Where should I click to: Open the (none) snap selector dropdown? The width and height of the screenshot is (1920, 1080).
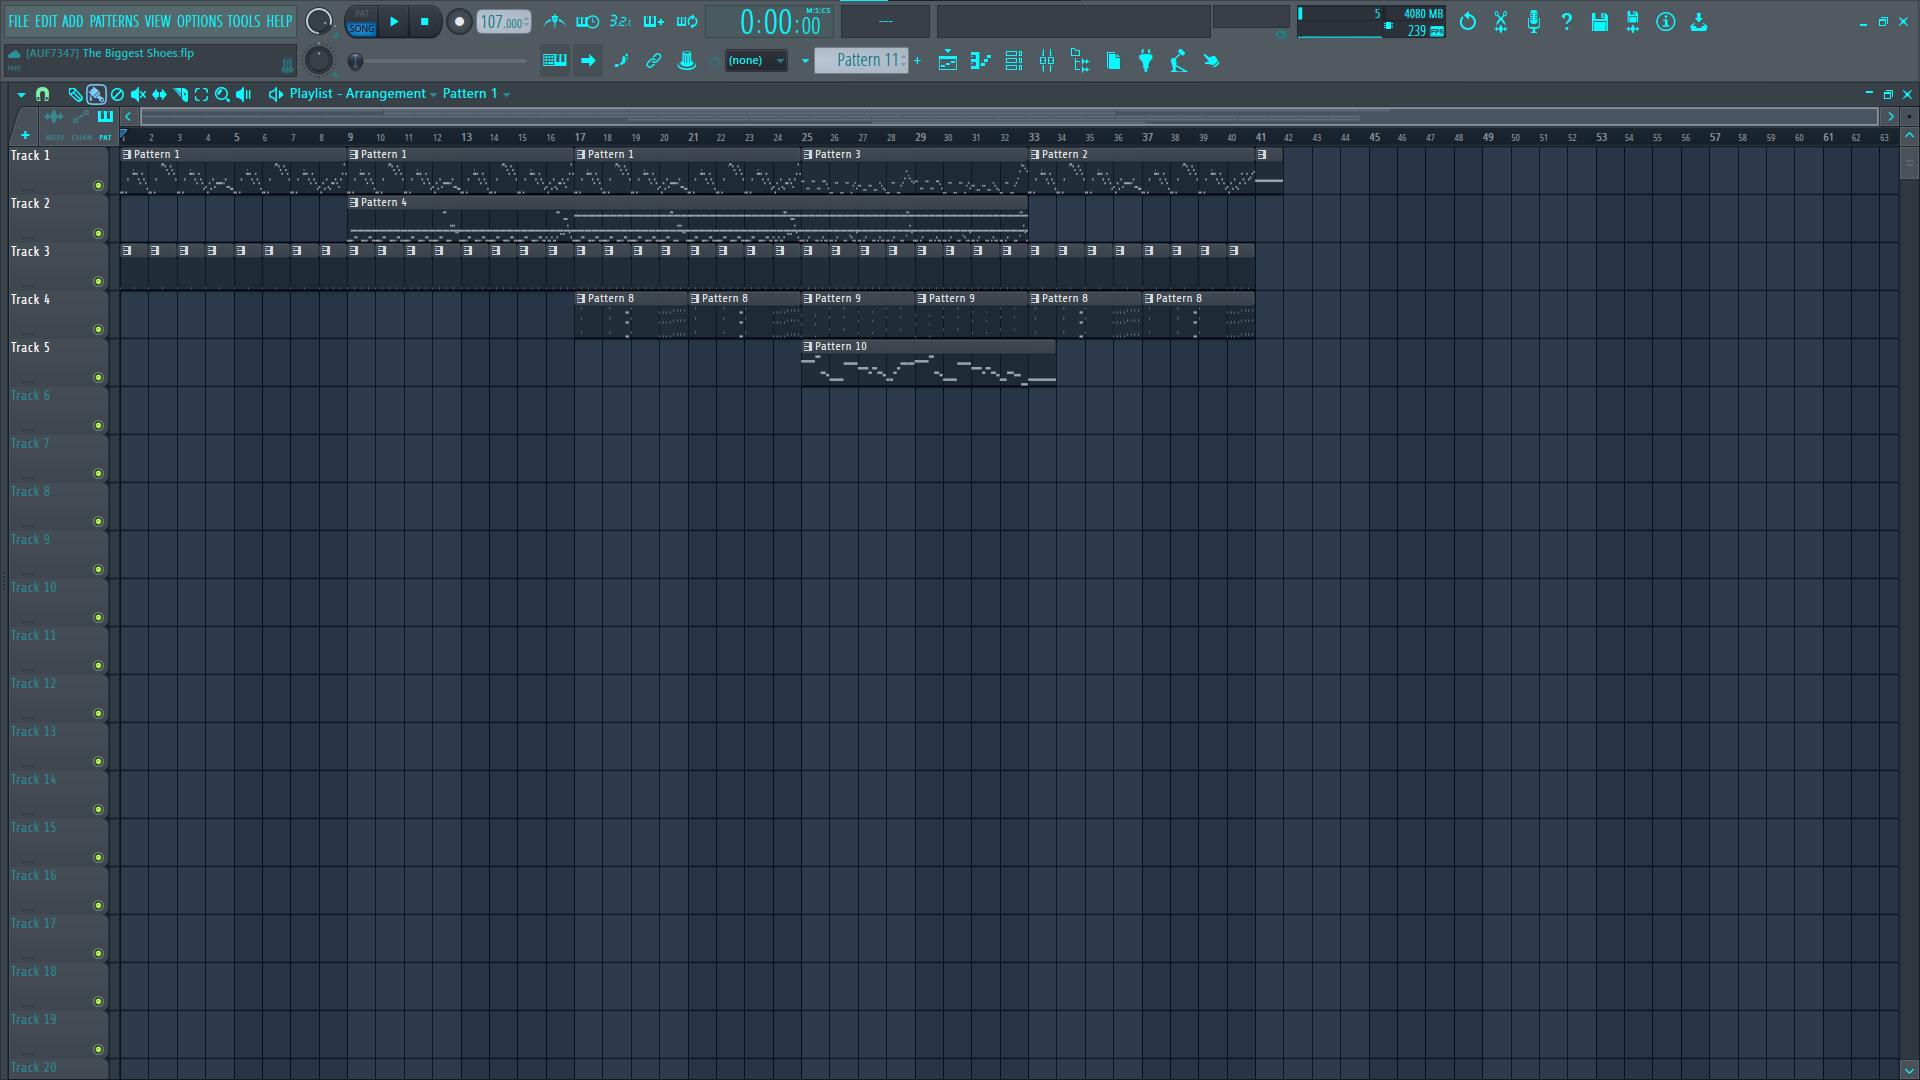point(756,61)
